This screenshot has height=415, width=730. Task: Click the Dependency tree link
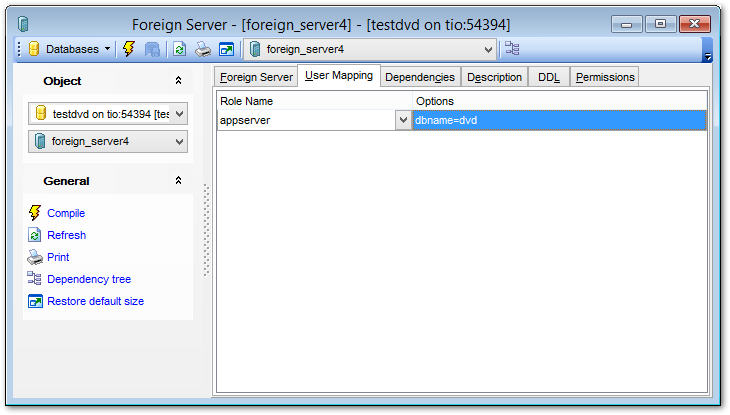point(89,279)
